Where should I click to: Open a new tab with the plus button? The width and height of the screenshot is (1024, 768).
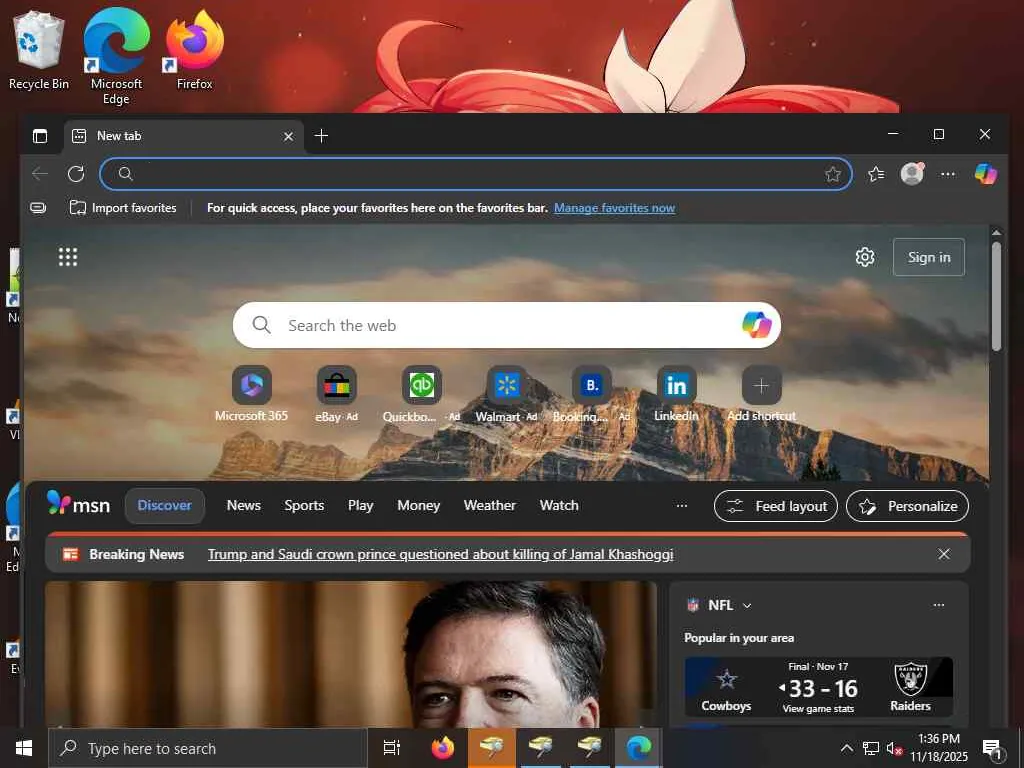(321, 136)
